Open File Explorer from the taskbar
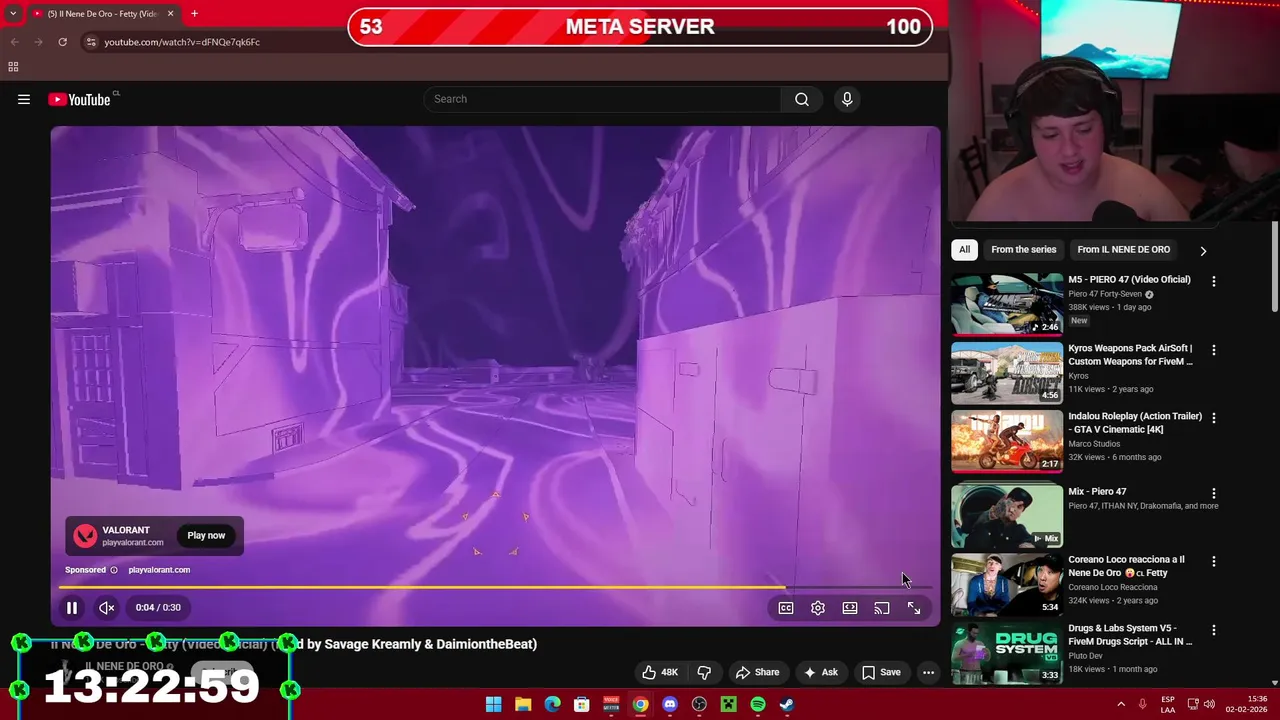The height and width of the screenshot is (720, 1280). pyautogui.click(x=523, y=705)
